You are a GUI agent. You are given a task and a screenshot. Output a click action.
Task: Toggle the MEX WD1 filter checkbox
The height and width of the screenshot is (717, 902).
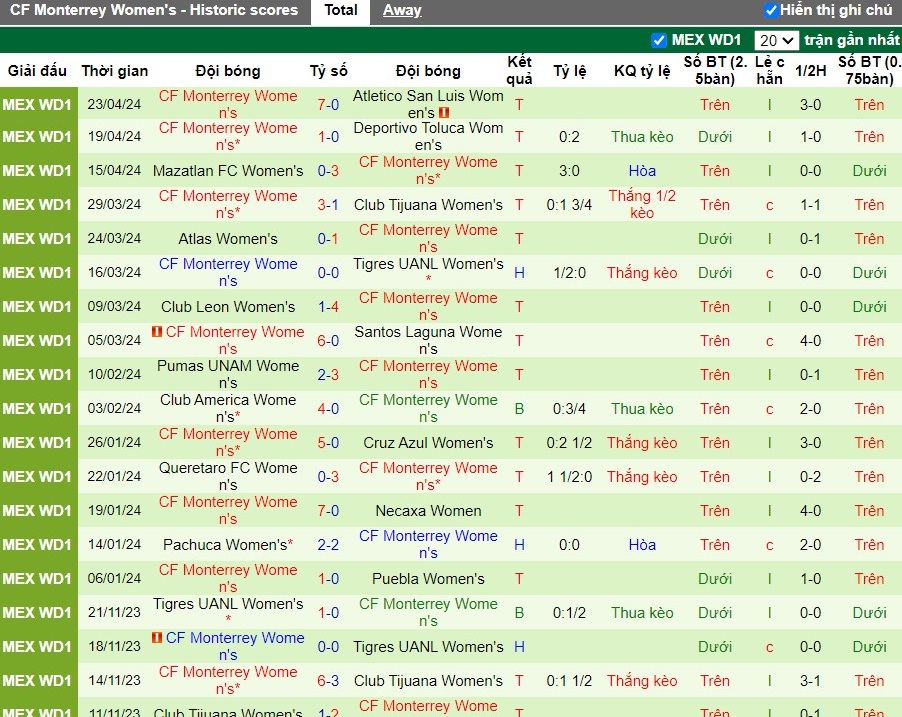pyautogui.click(x=659, y=40)
